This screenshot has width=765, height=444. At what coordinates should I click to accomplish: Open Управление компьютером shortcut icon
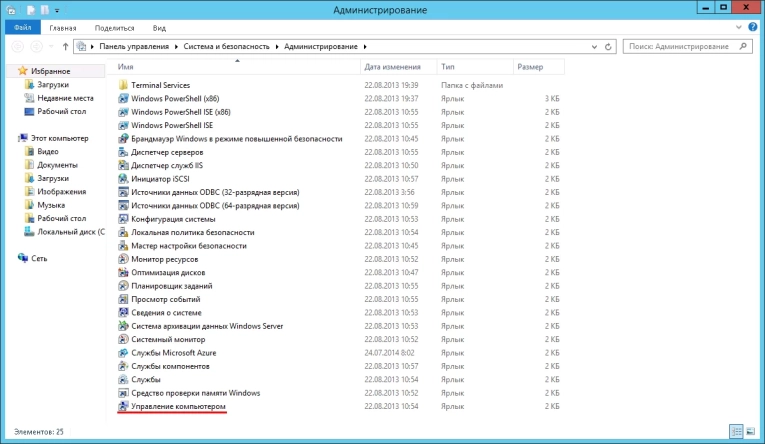[124, 406]
